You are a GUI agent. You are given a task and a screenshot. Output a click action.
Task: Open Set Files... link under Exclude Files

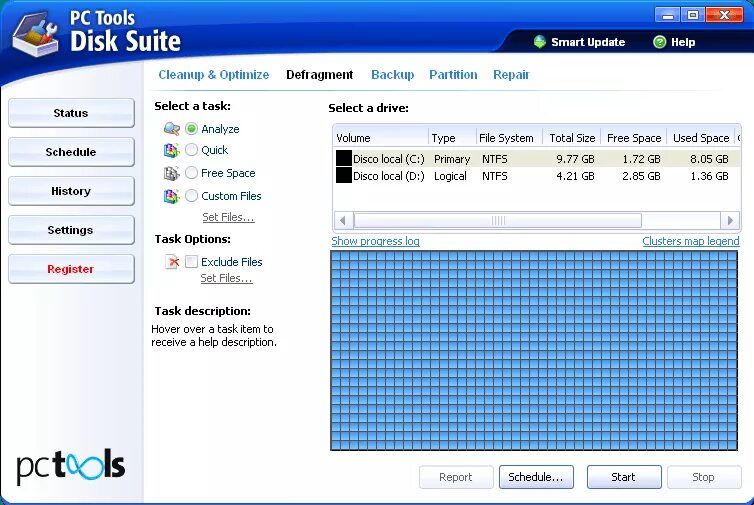226,278
